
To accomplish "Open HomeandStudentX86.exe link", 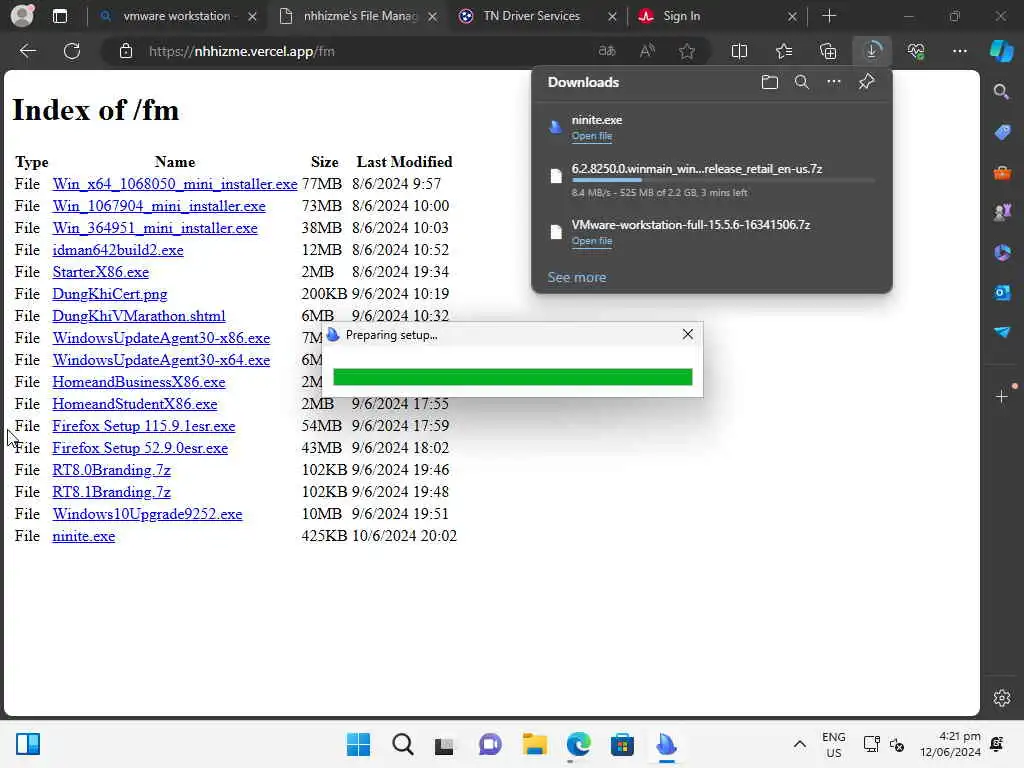I will (135, 404).
